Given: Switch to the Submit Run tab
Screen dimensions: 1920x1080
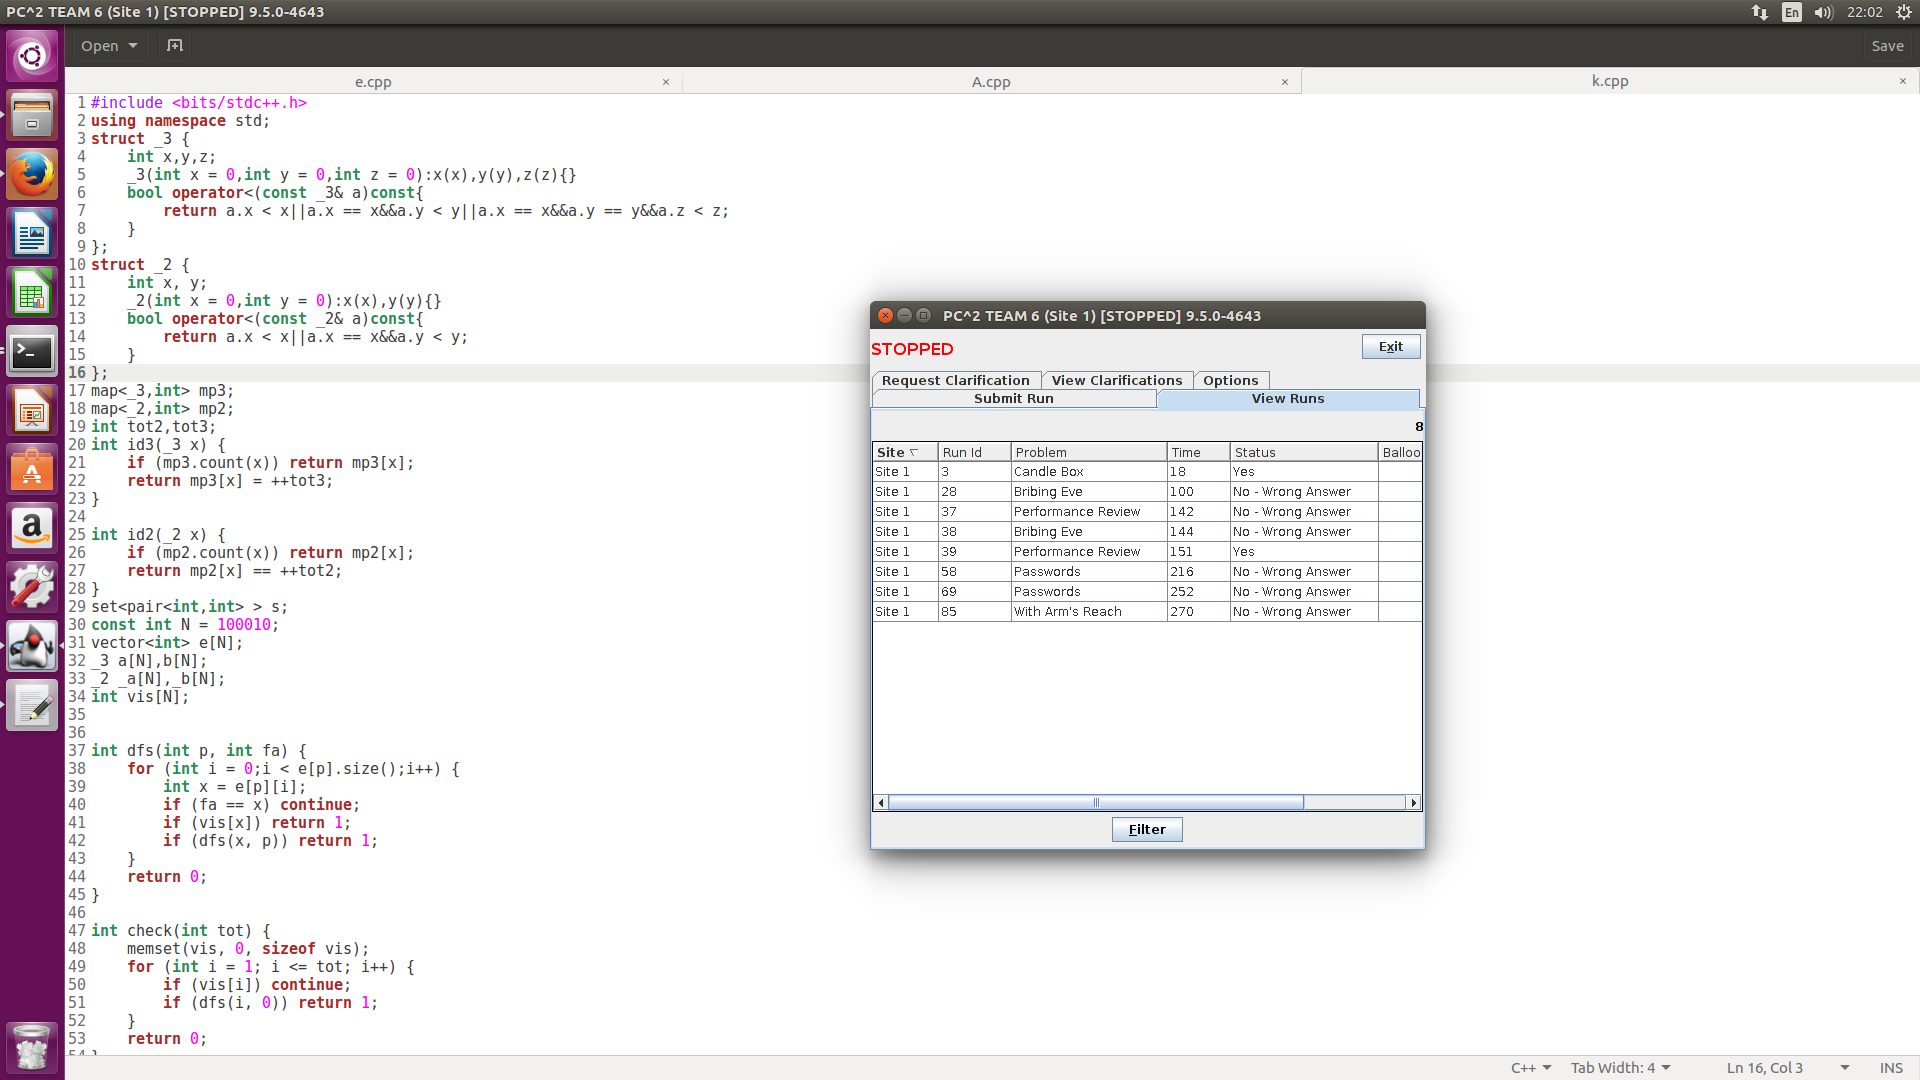Looking at the screenshot, I should tap(1013, 398).
